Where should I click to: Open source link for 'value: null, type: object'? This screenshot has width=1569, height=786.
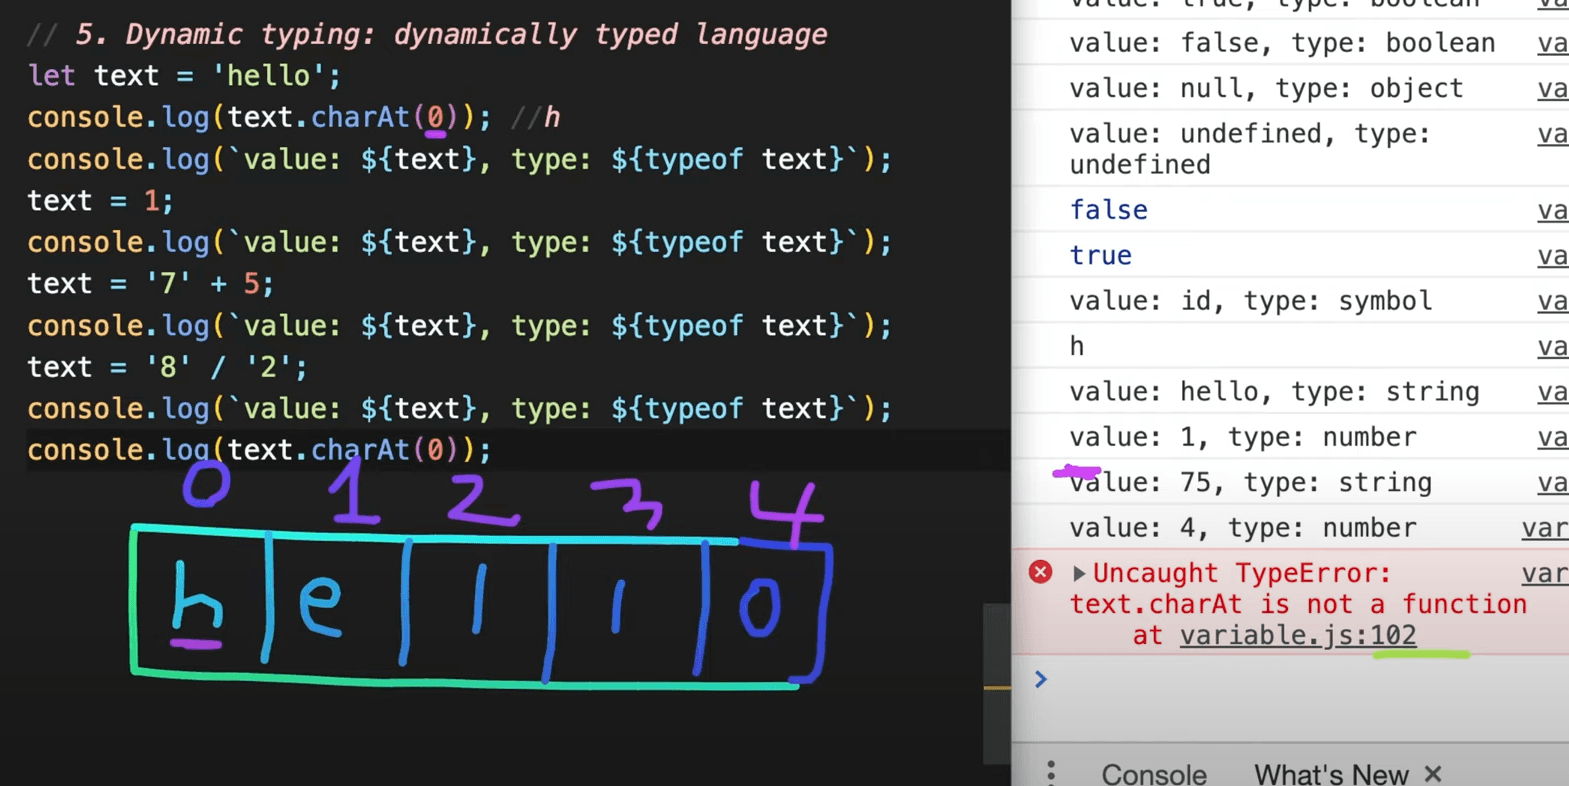tap(1552, 89)
